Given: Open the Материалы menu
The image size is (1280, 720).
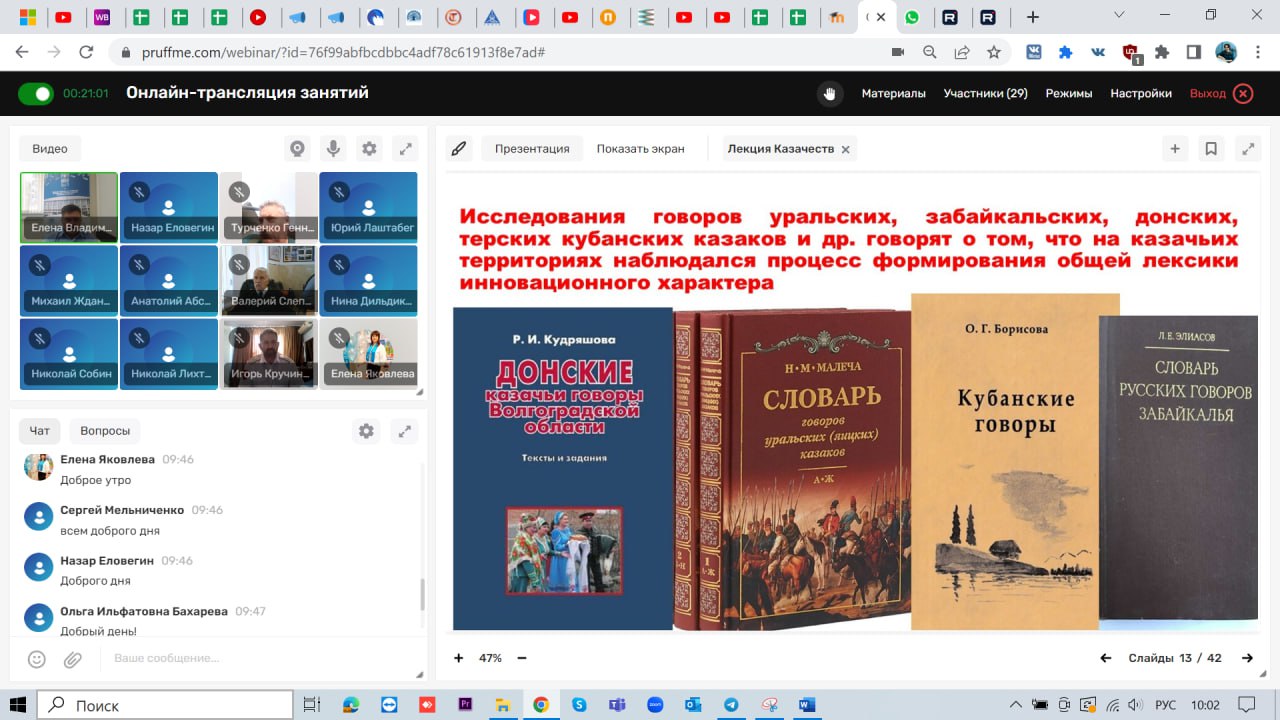Looking at the screenshot, I should tap(893, 94).
